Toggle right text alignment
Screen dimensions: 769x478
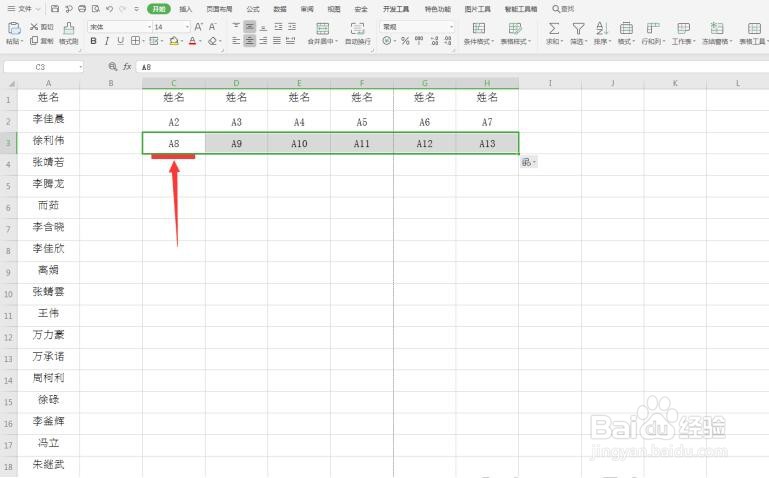[263, 41]
